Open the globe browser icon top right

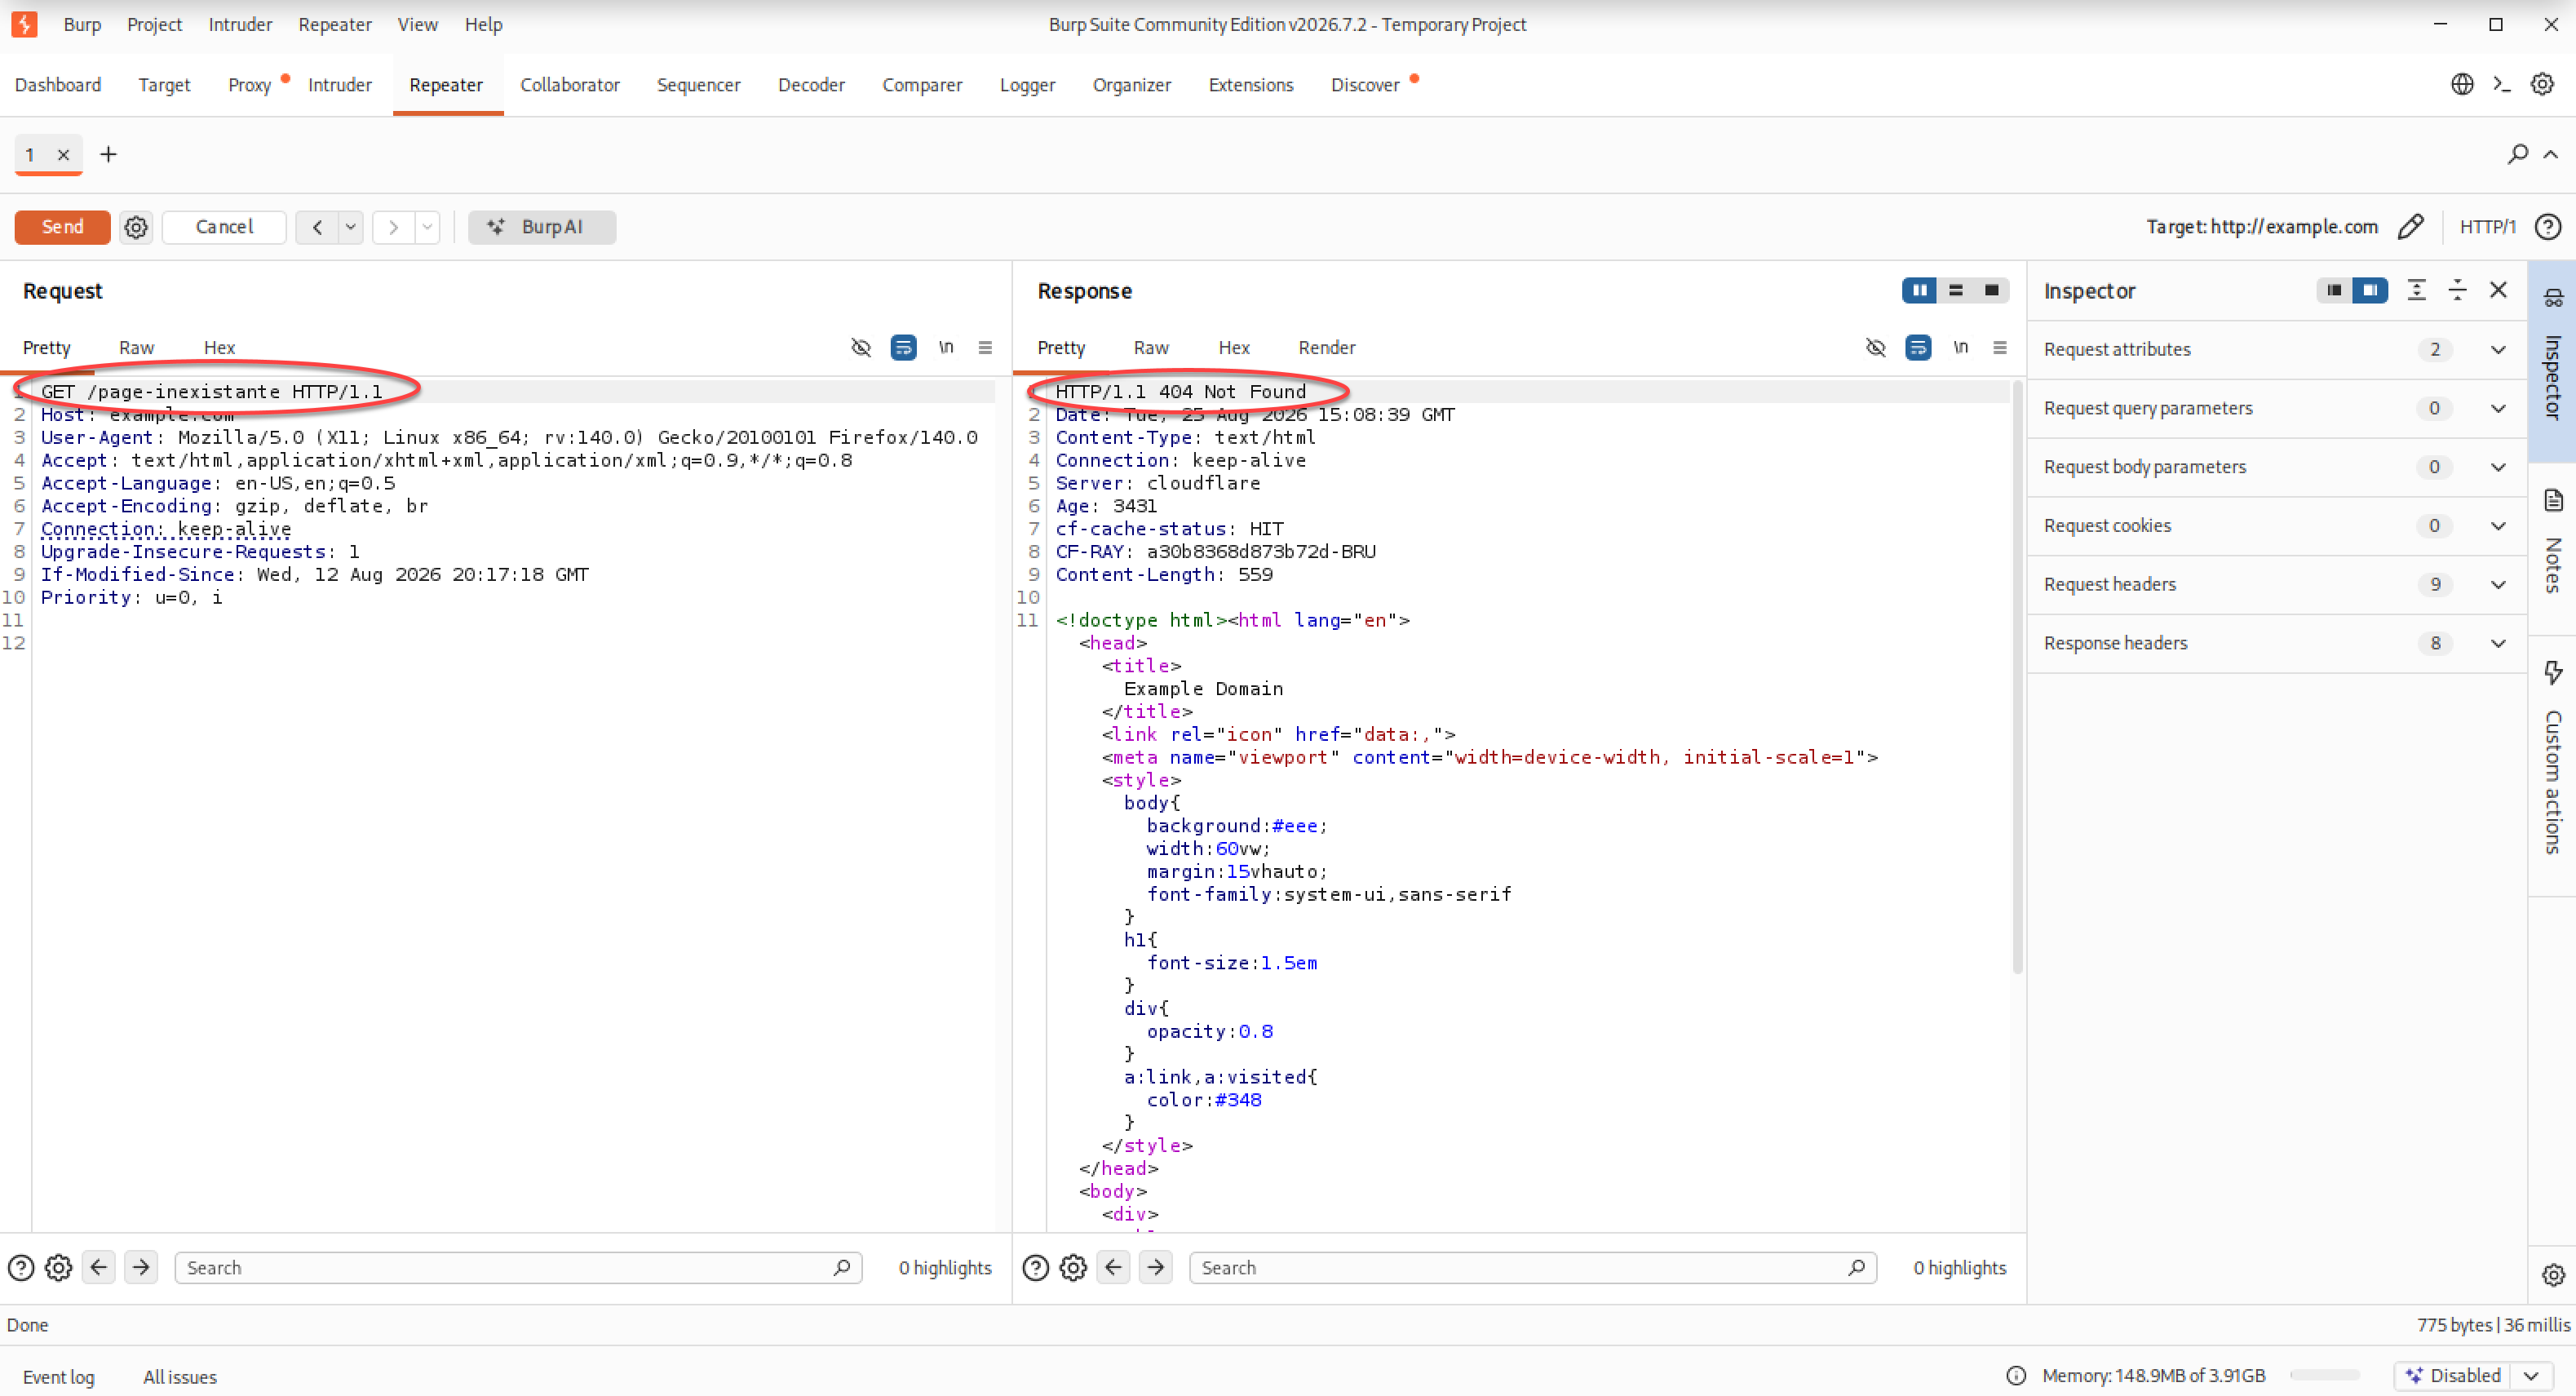pyautogui.click(x=2462, y=84)
